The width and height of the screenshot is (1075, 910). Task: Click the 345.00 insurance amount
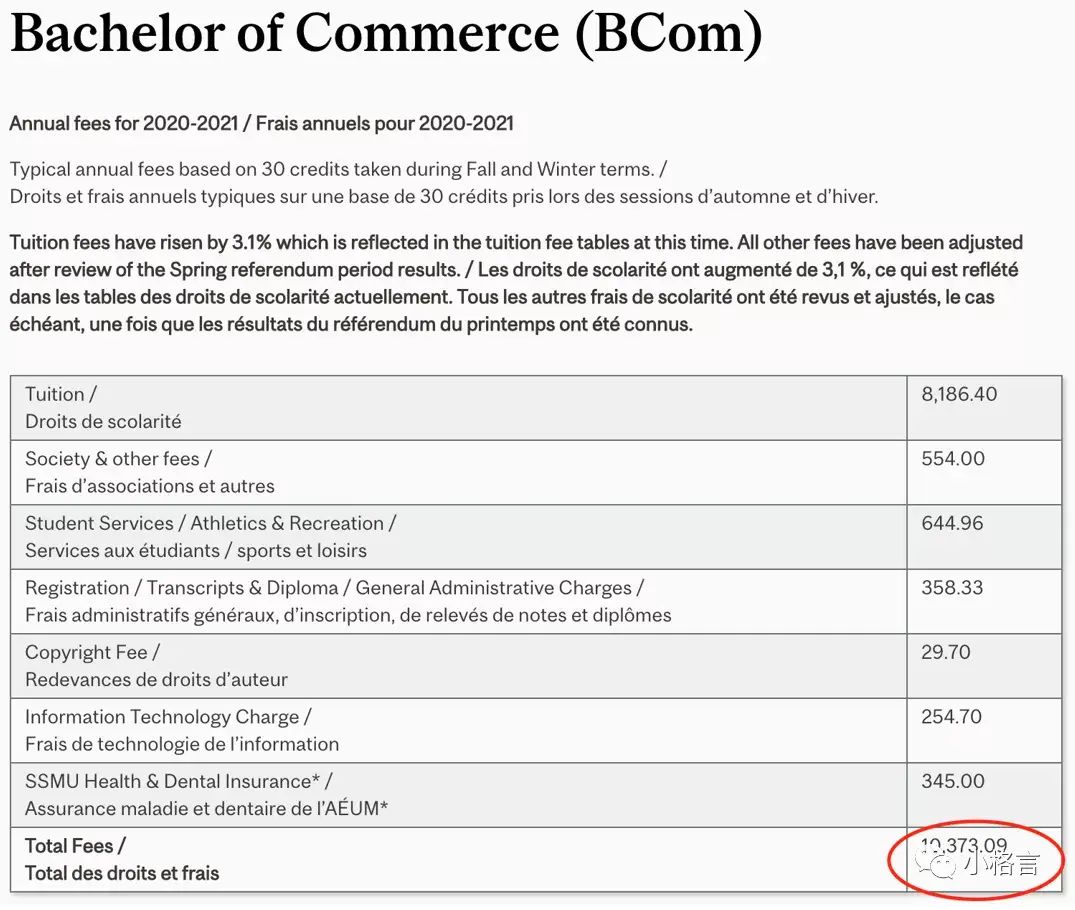(953, 782)
